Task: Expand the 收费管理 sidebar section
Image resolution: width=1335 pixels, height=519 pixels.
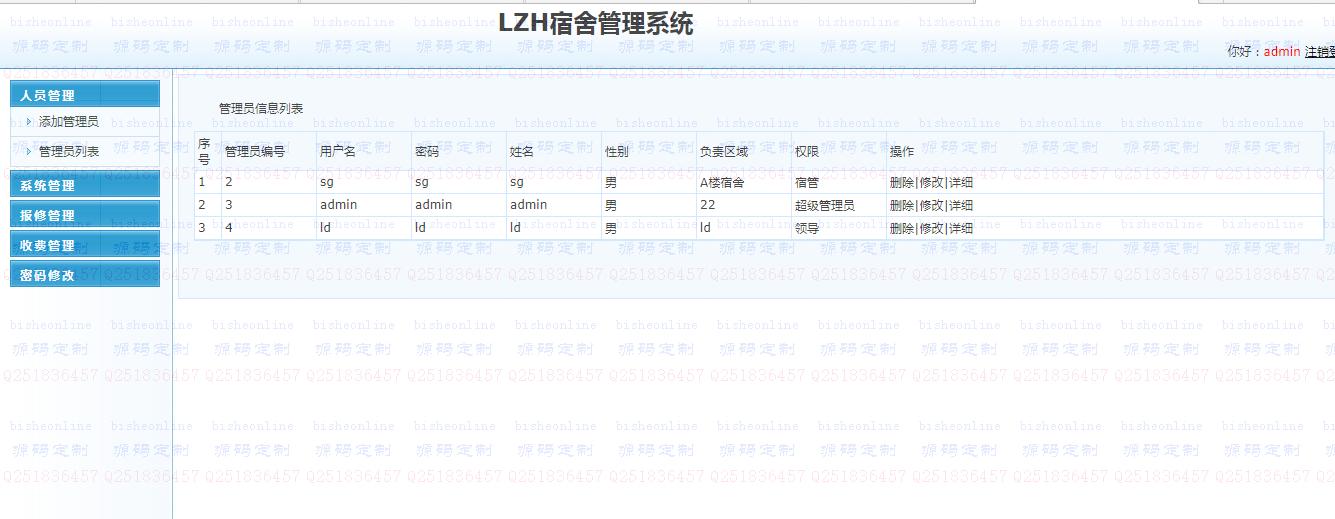Action: 85,245
